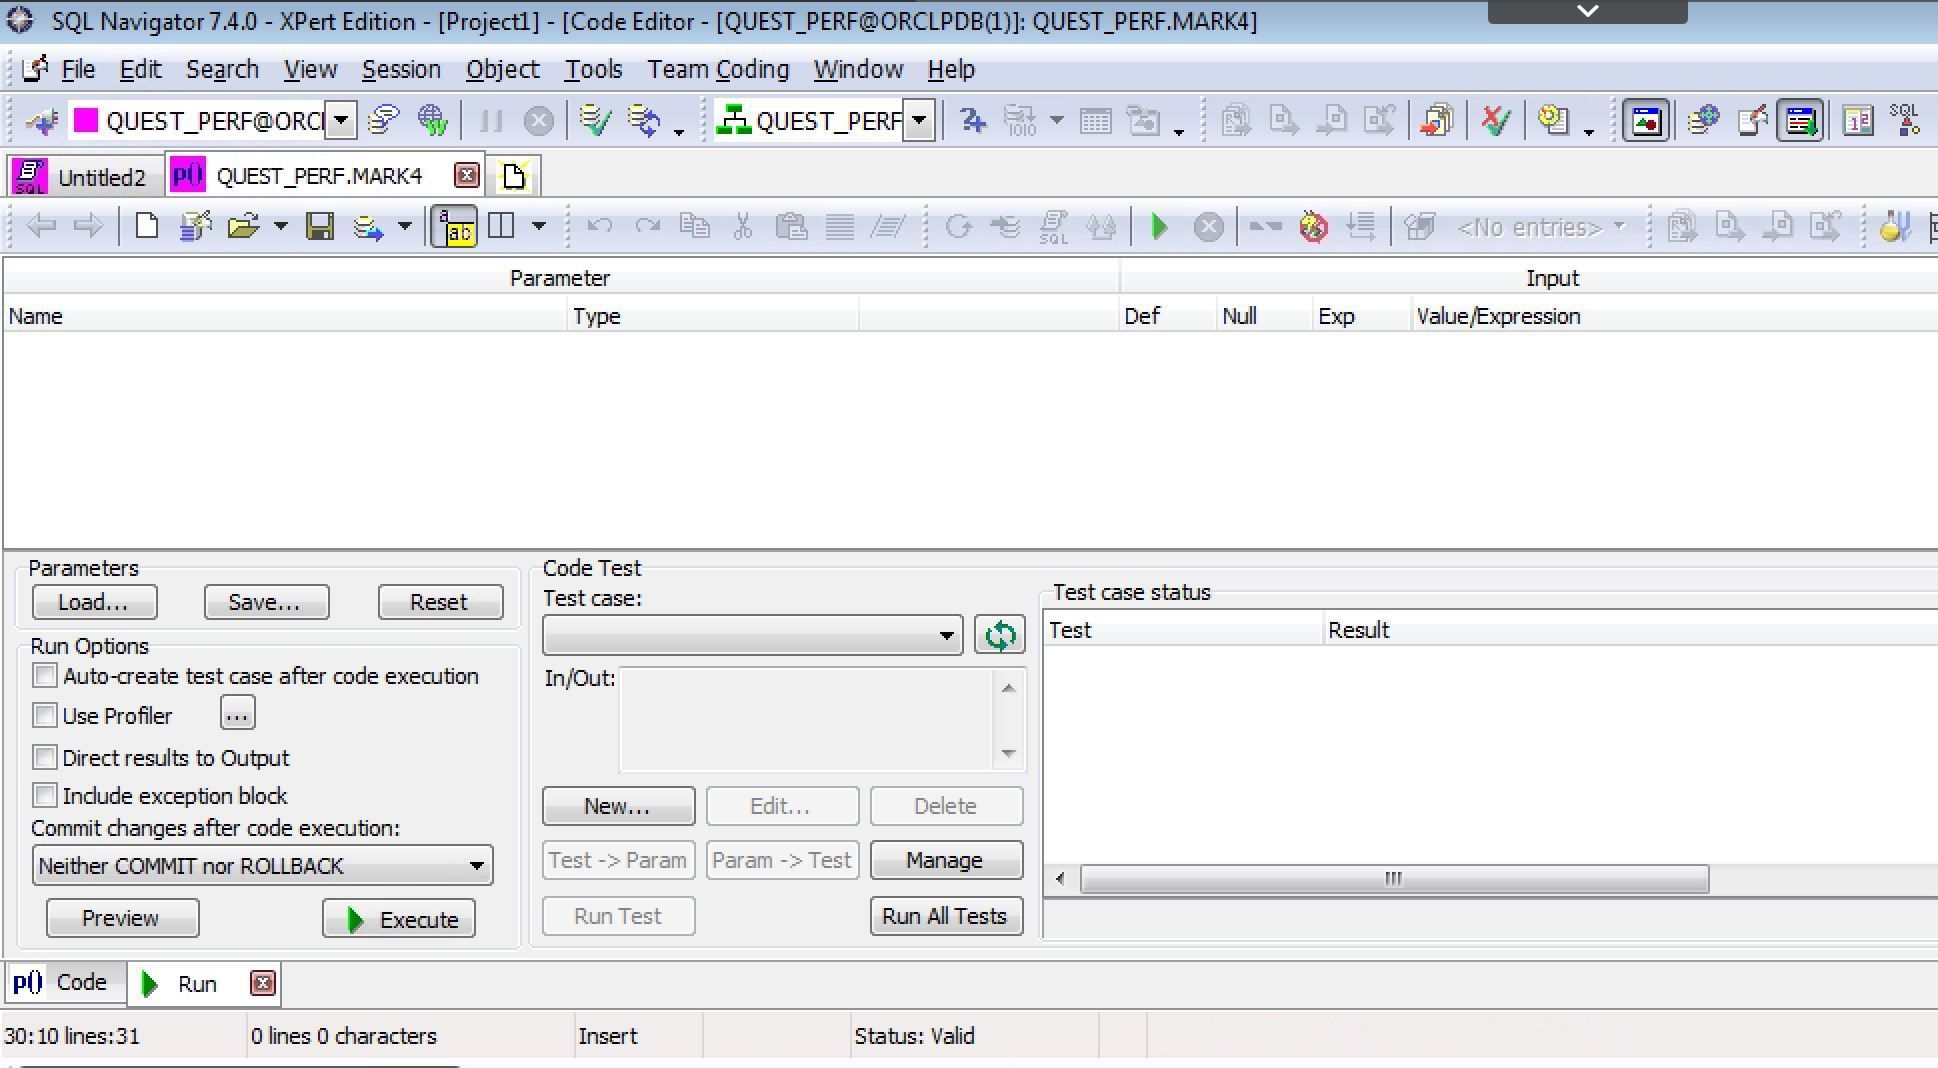Open the web globe icon in main toolbar
The height and width of the screenshot is (1068, 1938).
432,121
